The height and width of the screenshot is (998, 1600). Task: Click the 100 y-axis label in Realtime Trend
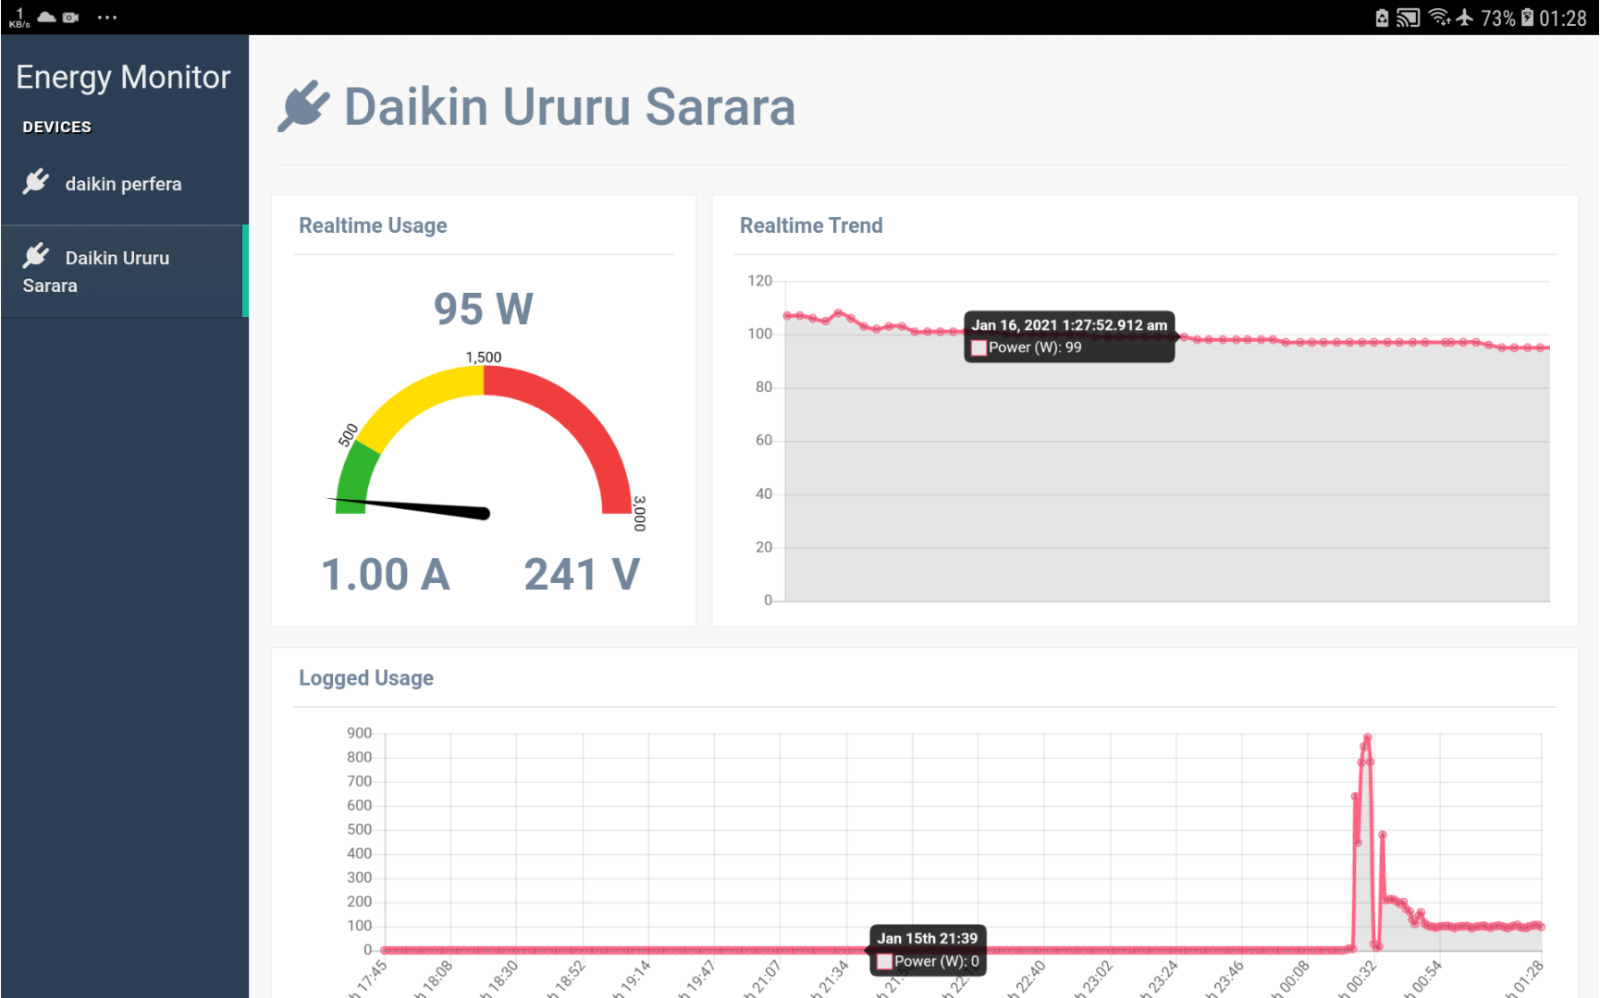(760, 334)
